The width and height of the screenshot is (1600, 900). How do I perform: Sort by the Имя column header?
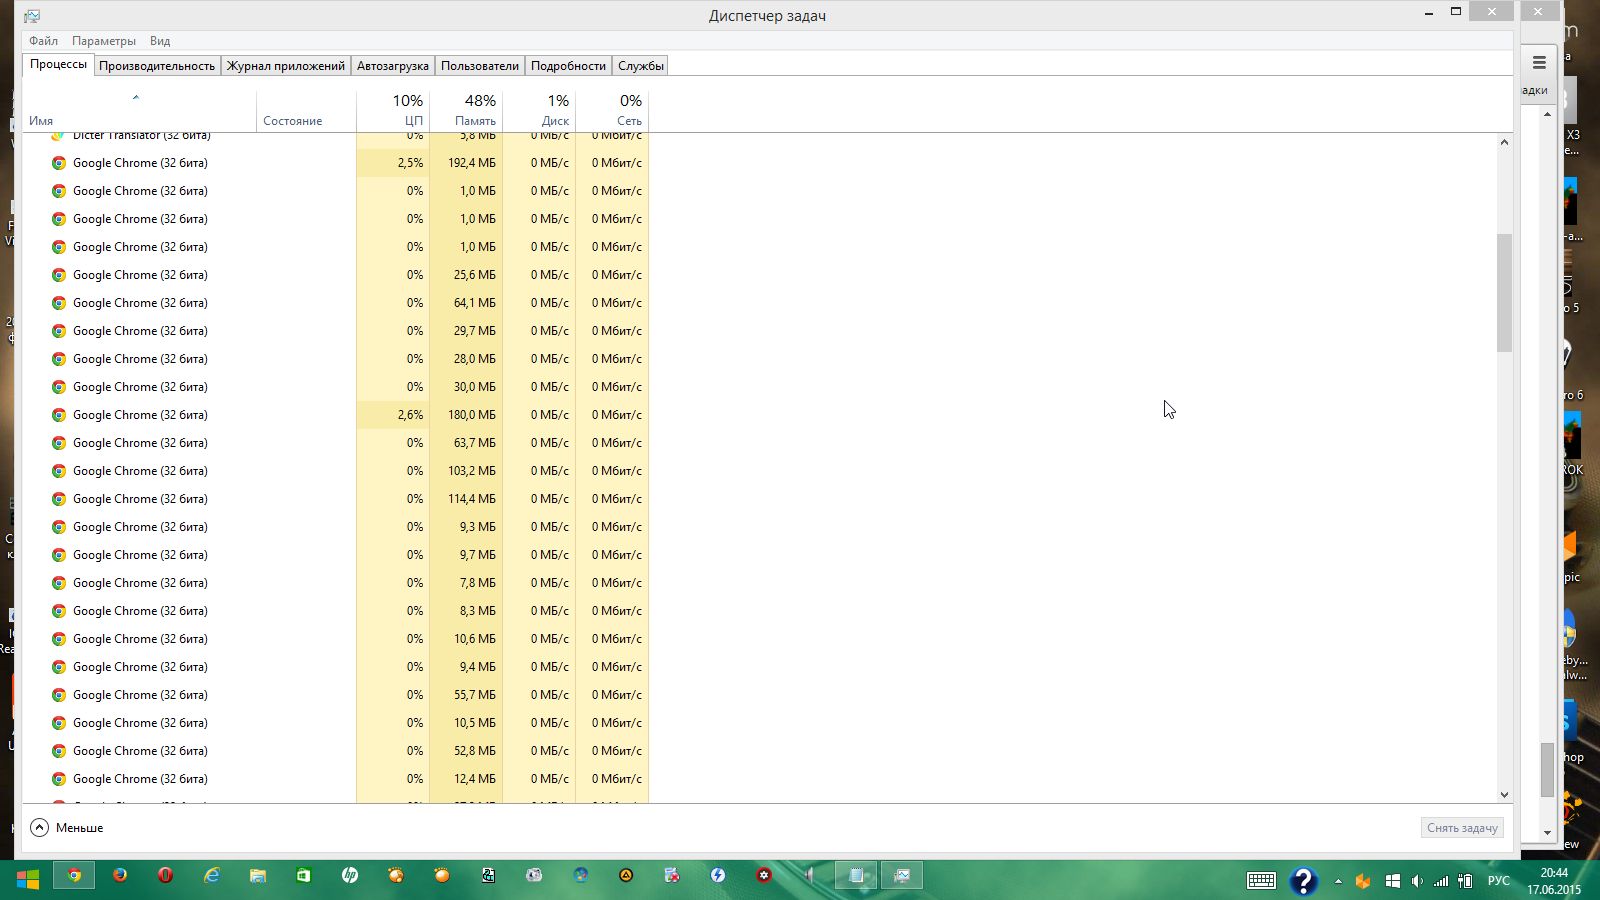click(139, 110)
